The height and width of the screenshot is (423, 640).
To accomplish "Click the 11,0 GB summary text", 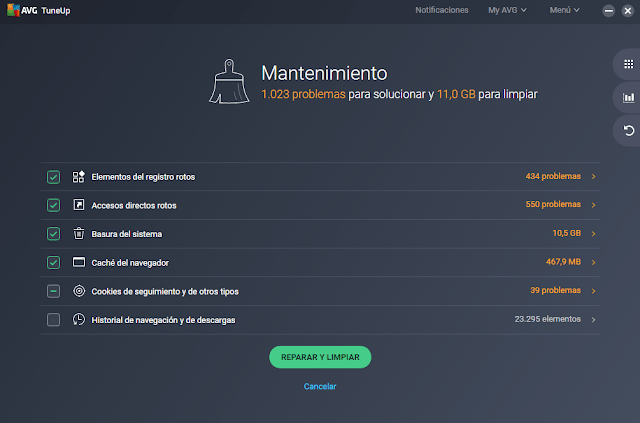I will pyautogui.click(x=456, y=94).
